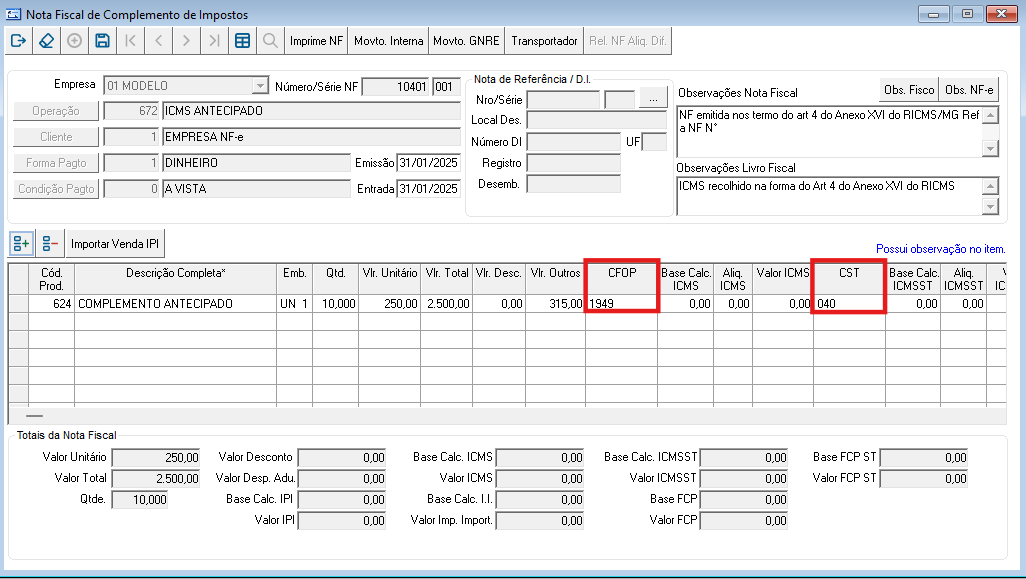Click the magnifier search icon
1026x579 pixels.
270,41
